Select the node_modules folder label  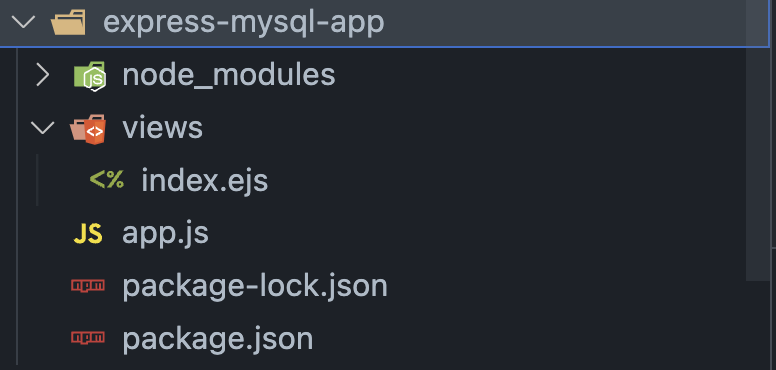[229, 76]
